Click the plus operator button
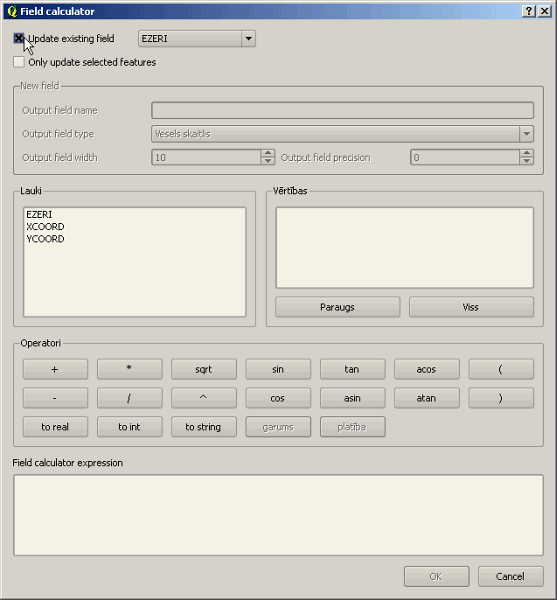Viewport: 557px width, 600px height. tap(55, 369)
